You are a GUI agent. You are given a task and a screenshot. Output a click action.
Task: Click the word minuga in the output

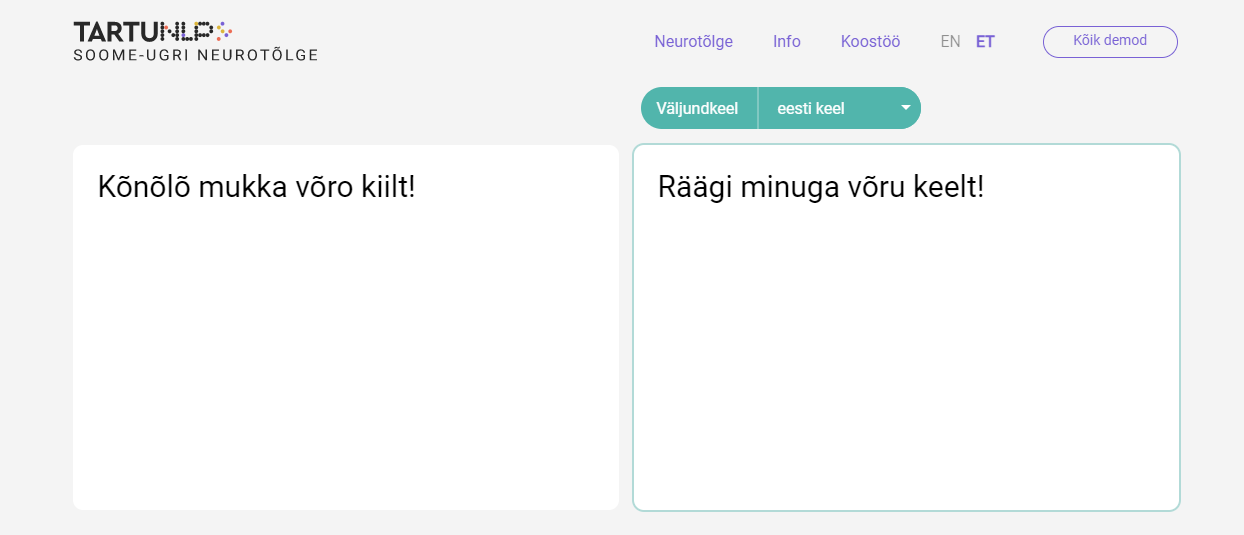(789, 187)
